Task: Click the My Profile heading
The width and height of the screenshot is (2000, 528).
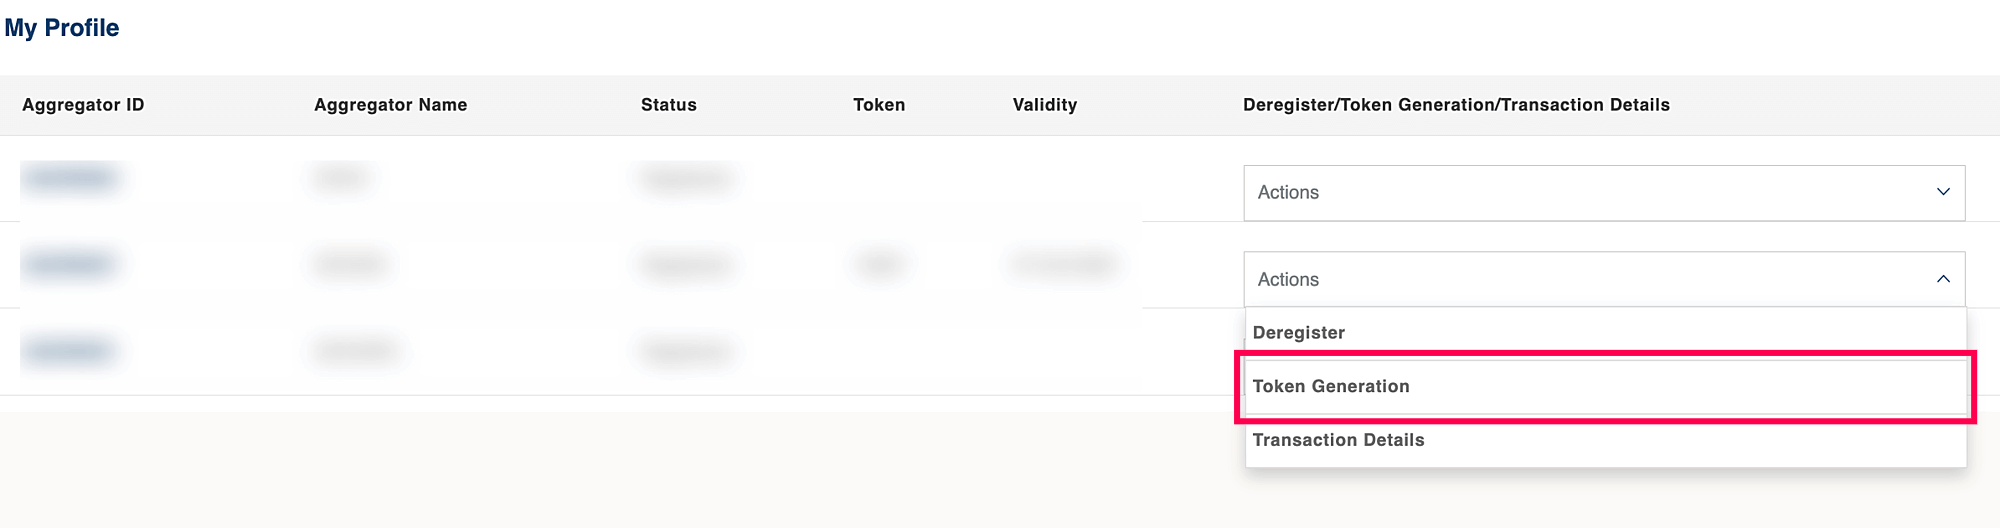Action: click(x=62, y=28)
